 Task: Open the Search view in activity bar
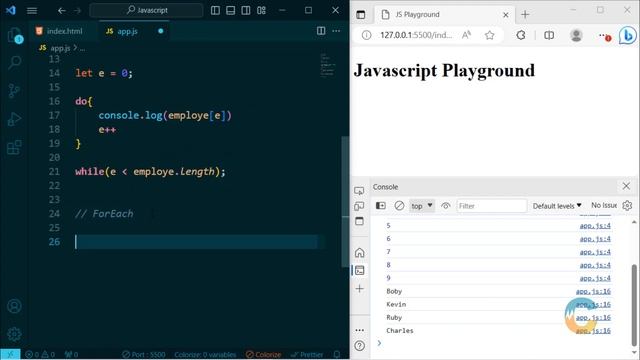point(14,62)
